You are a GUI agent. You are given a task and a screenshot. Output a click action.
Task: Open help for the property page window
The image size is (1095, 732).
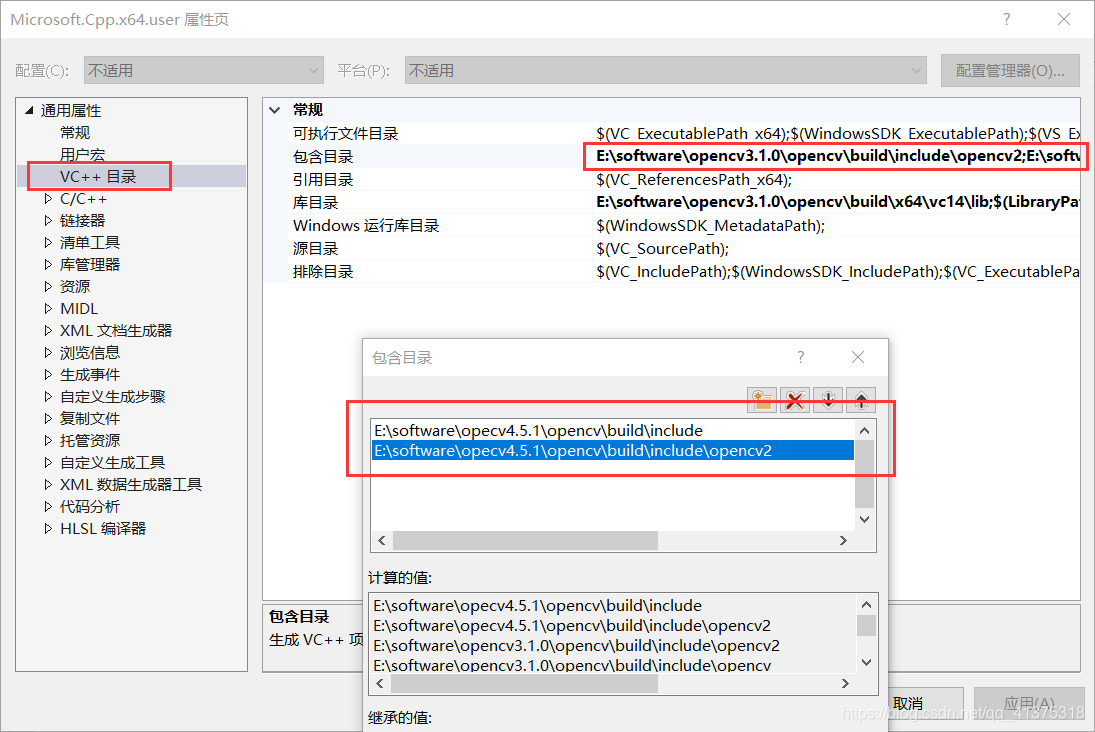click(x=1006, y=20)
